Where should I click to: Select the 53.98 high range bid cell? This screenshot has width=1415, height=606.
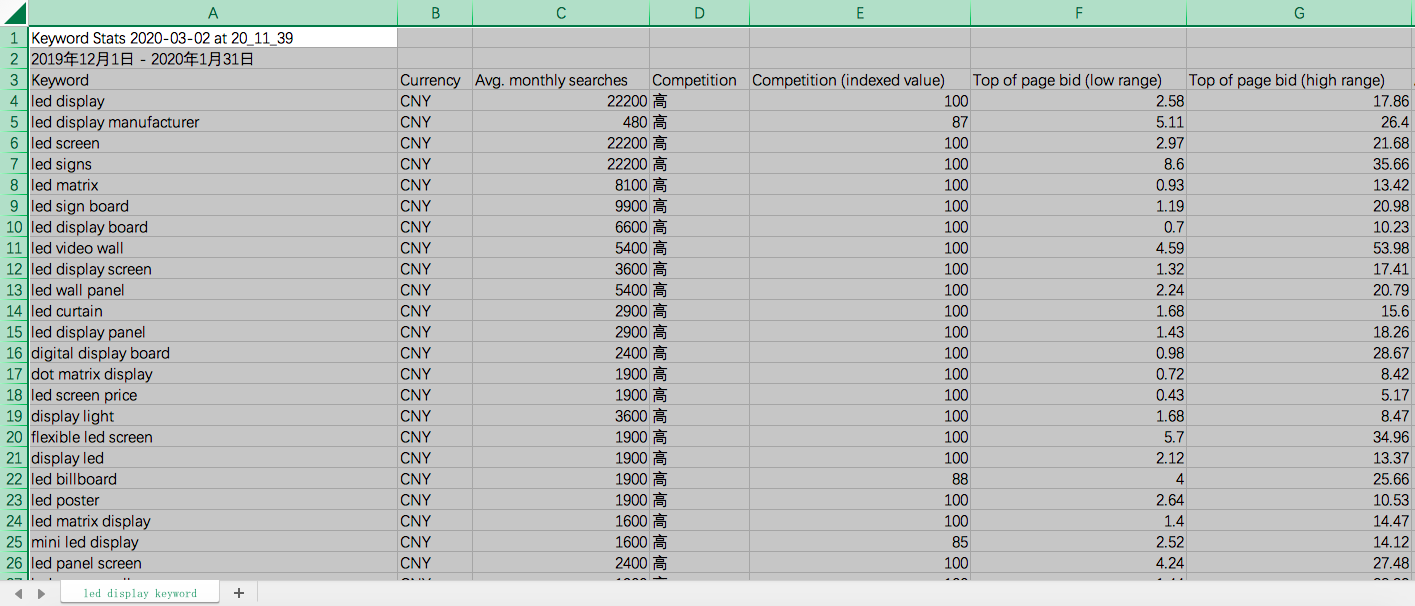point(1299,248)
